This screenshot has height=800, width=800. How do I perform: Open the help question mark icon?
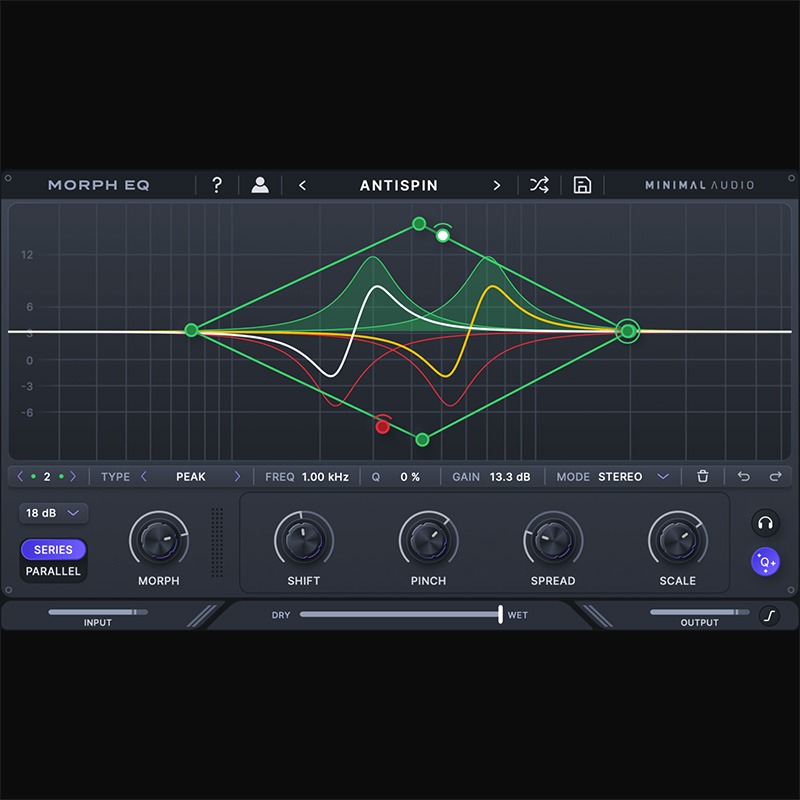[x=217, y=185]
